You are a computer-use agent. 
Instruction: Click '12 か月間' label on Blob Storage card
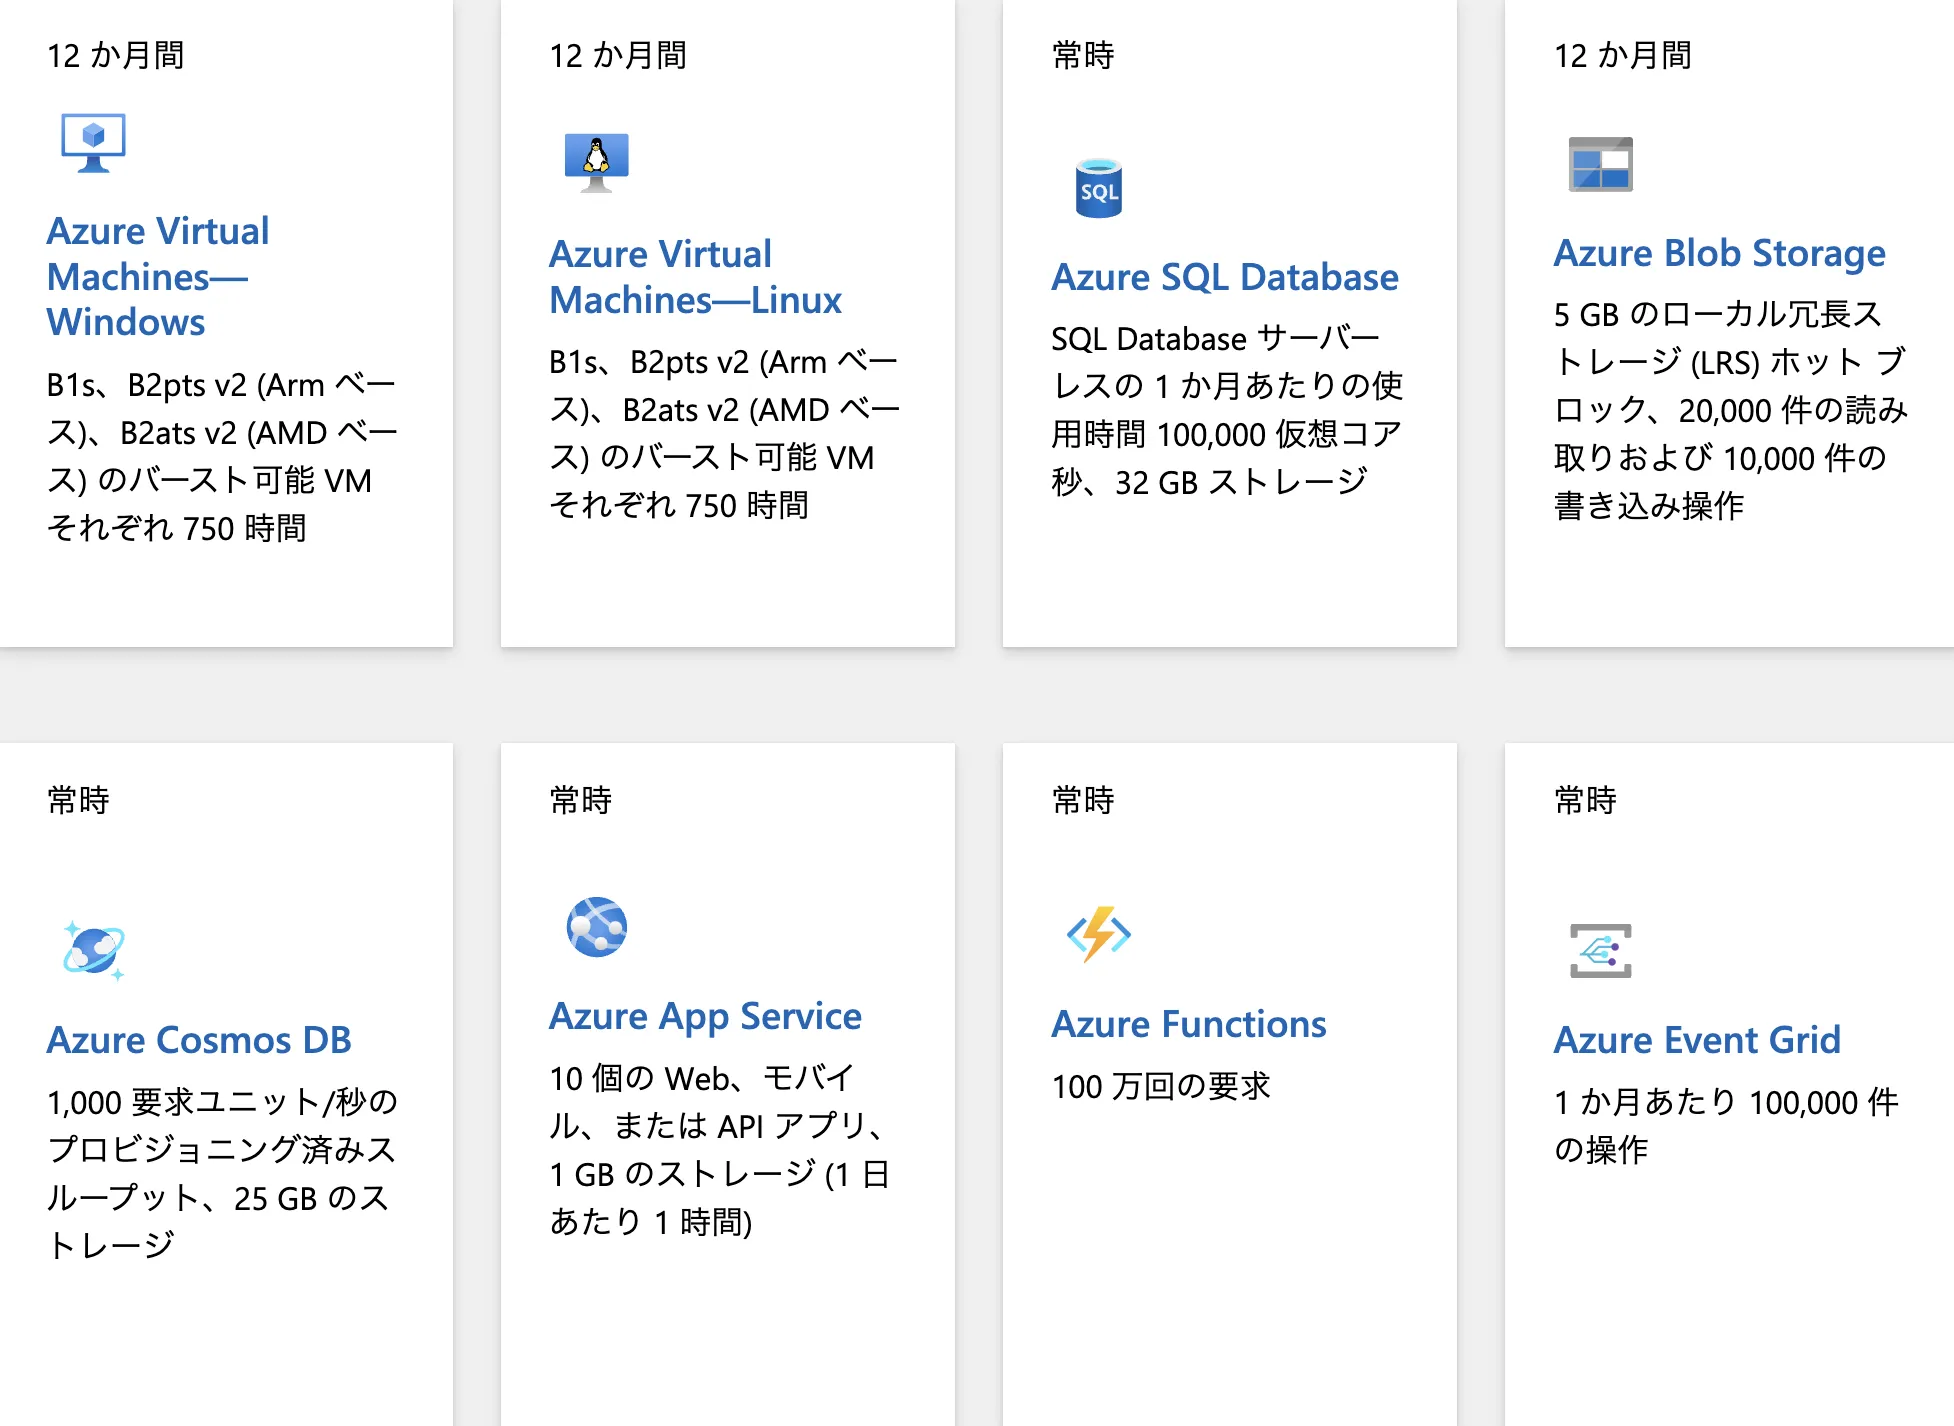1623,55
